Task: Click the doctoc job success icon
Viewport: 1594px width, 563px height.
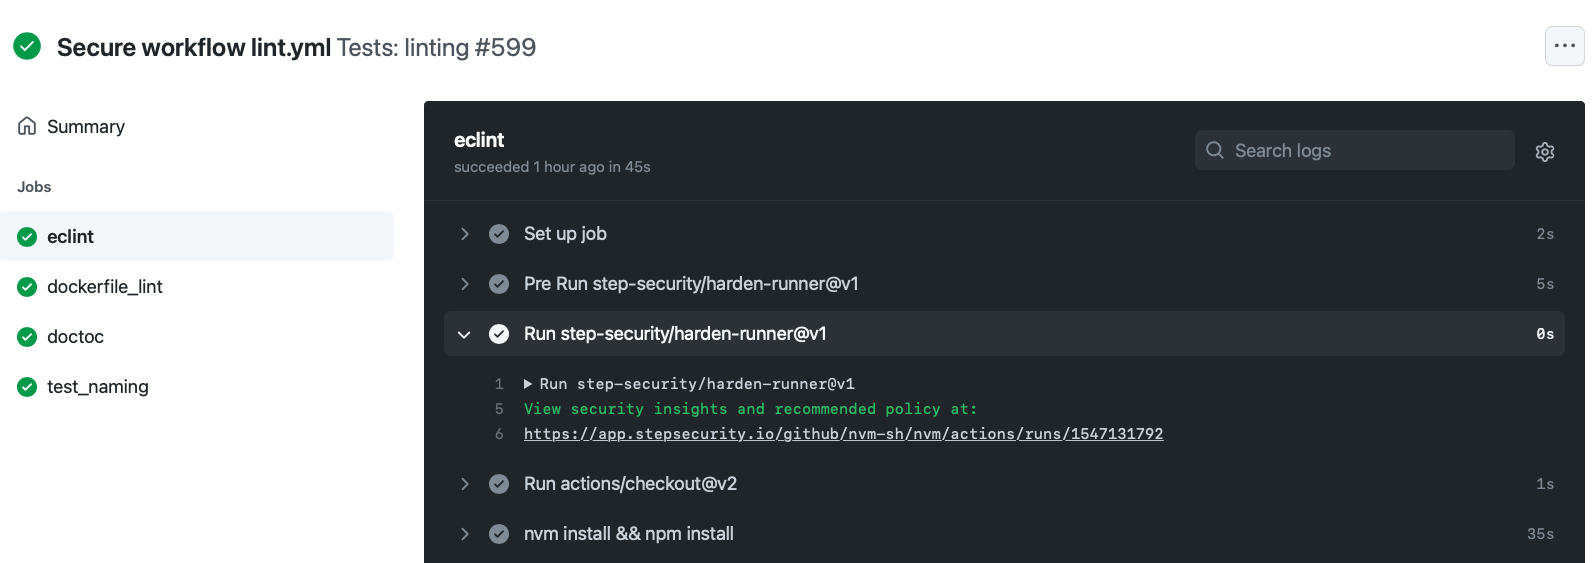Action: pos(27,337)
